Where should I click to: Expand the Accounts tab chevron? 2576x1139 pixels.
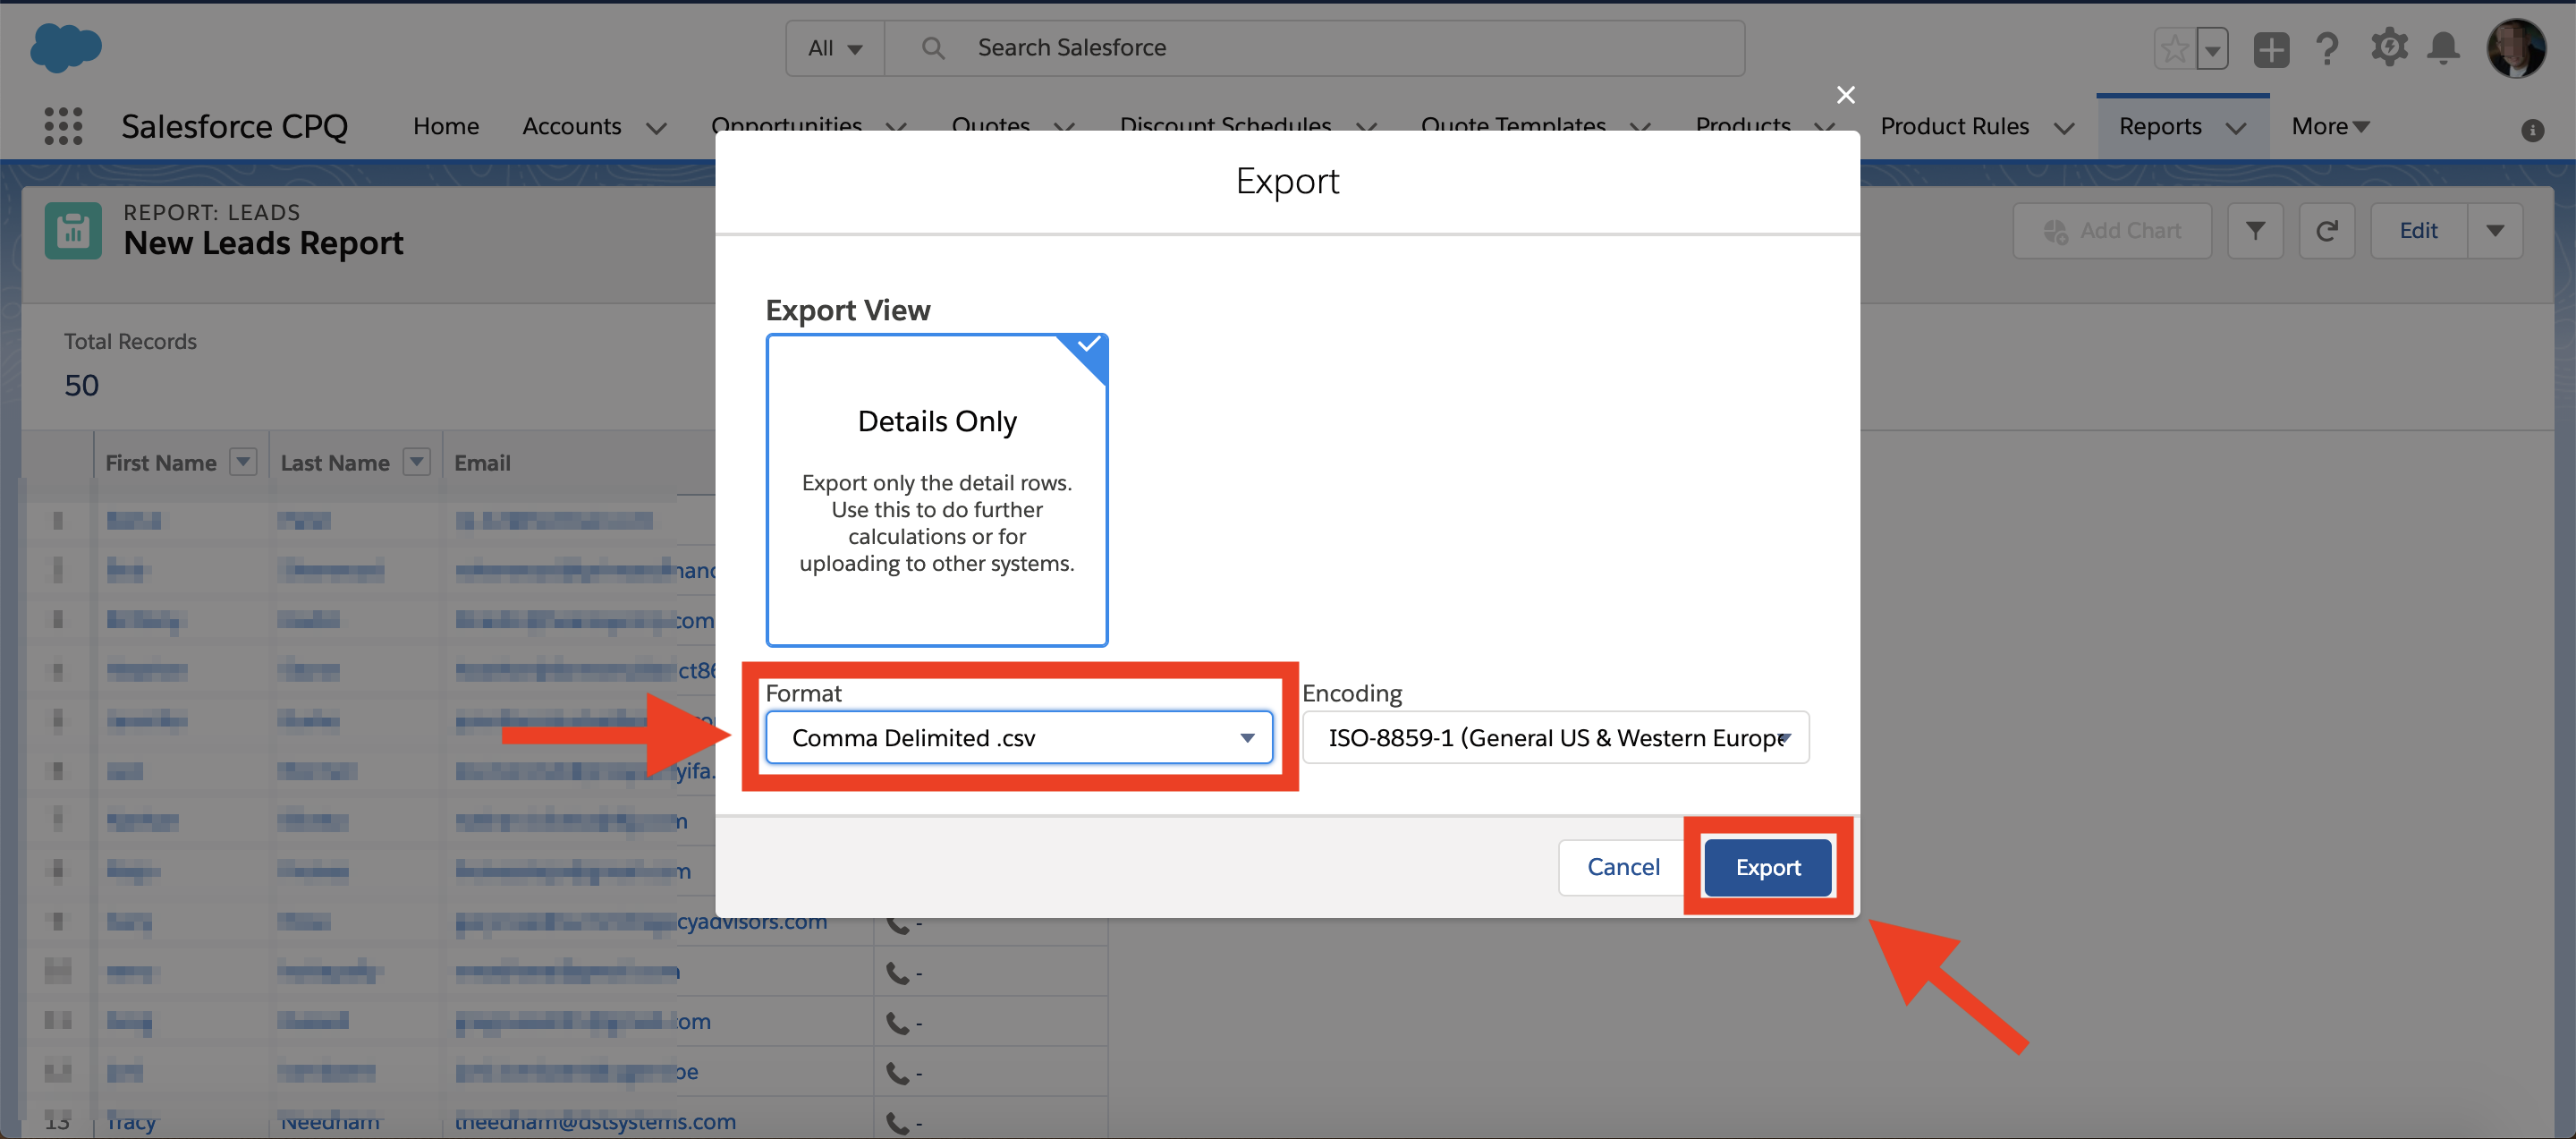click(656, 128)
